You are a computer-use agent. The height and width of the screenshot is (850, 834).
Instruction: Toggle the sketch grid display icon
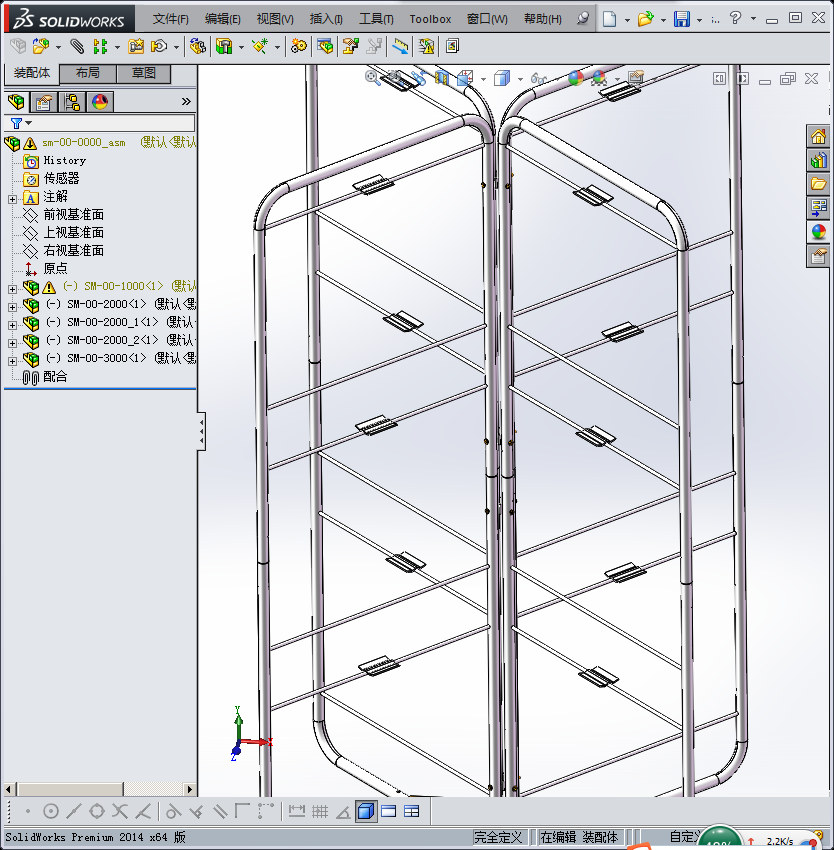320,811
